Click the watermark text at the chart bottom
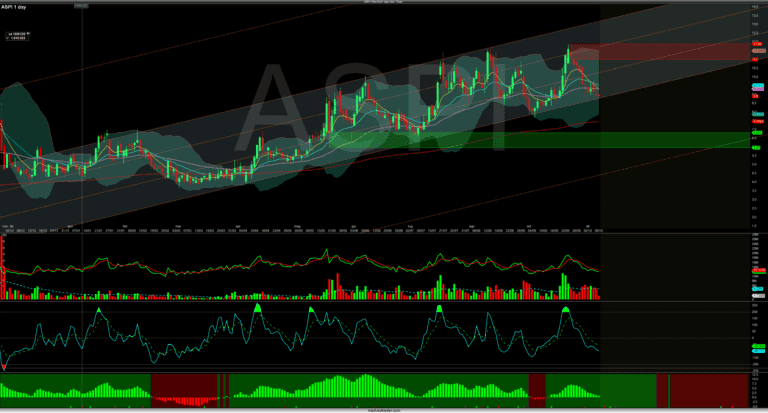The height and width of the screenshot is (413, 768). point(384,410)
